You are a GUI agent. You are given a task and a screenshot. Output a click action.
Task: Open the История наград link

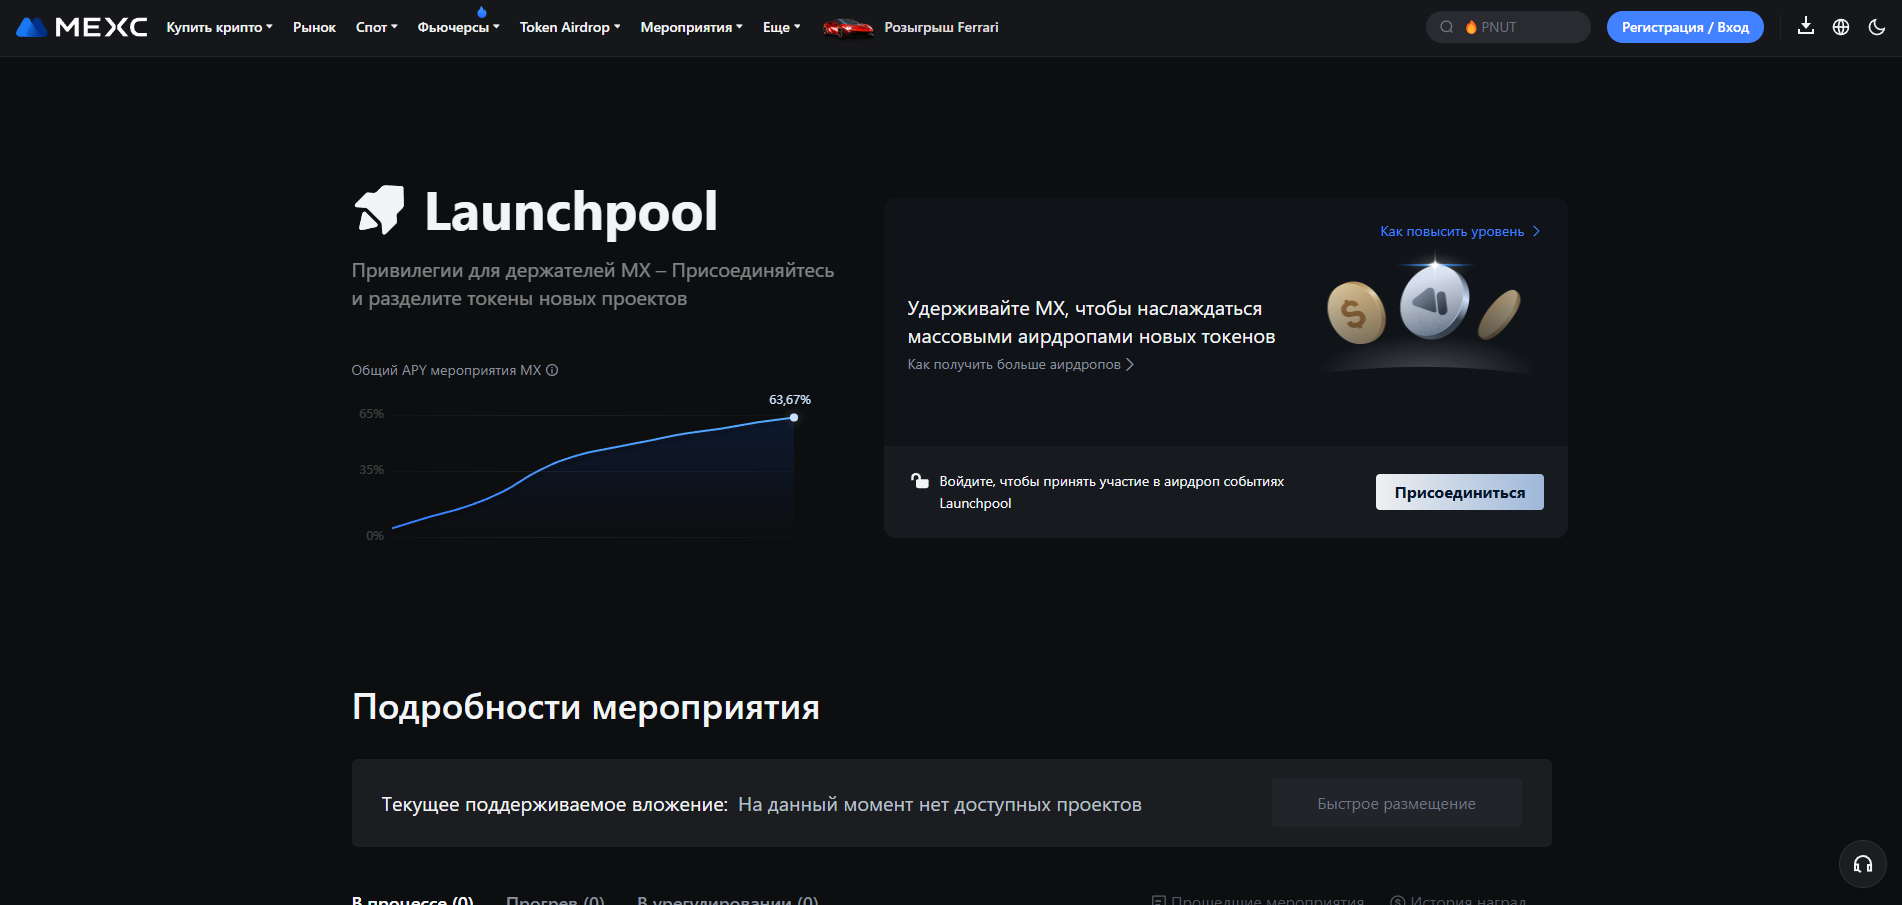(1458, 899)
